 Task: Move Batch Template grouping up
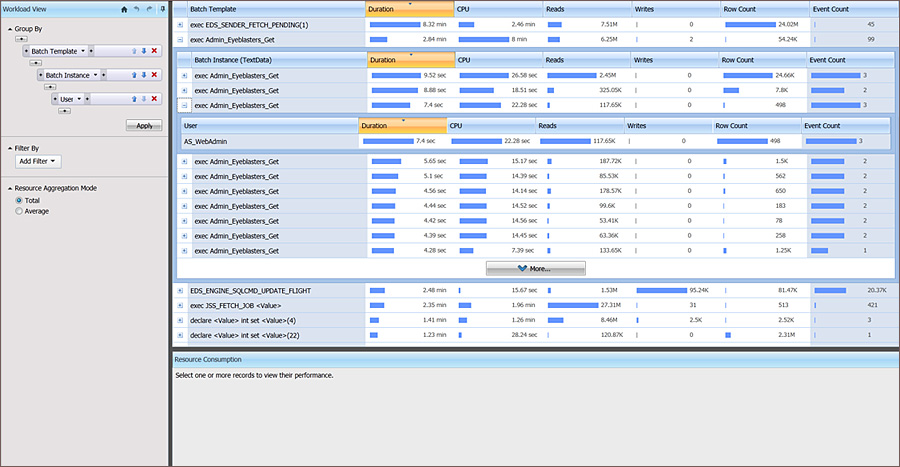(x=134, y=51)
